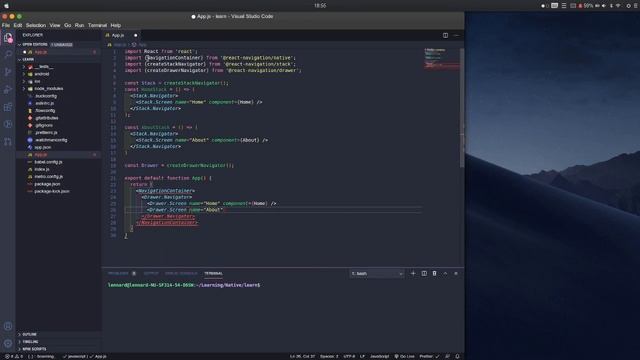Viewport: 640px width, 360px height.
Task: Click the Apple-style logo in top bar
Action: pyautogui.click(x=6, y=6)
